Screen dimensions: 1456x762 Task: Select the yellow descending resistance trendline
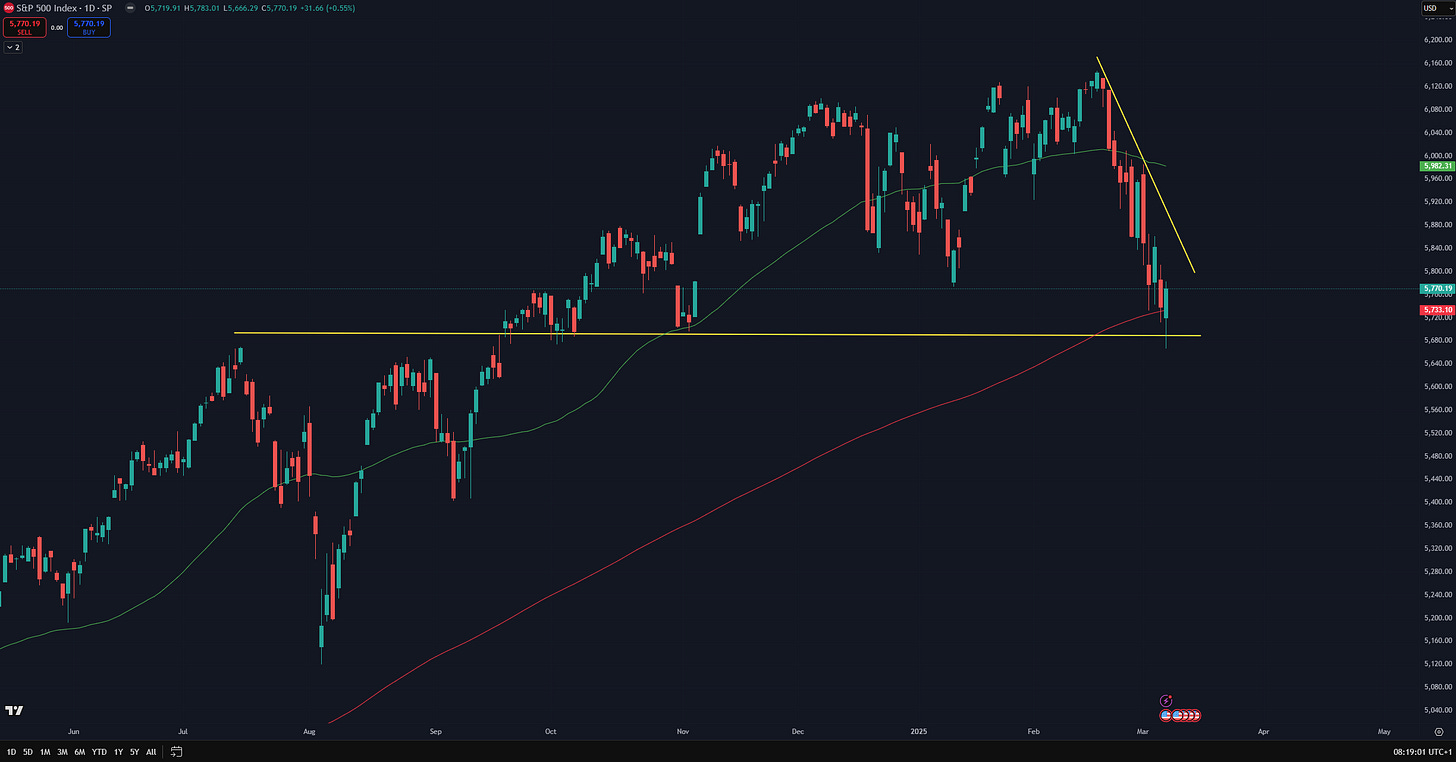[1146, 165]
